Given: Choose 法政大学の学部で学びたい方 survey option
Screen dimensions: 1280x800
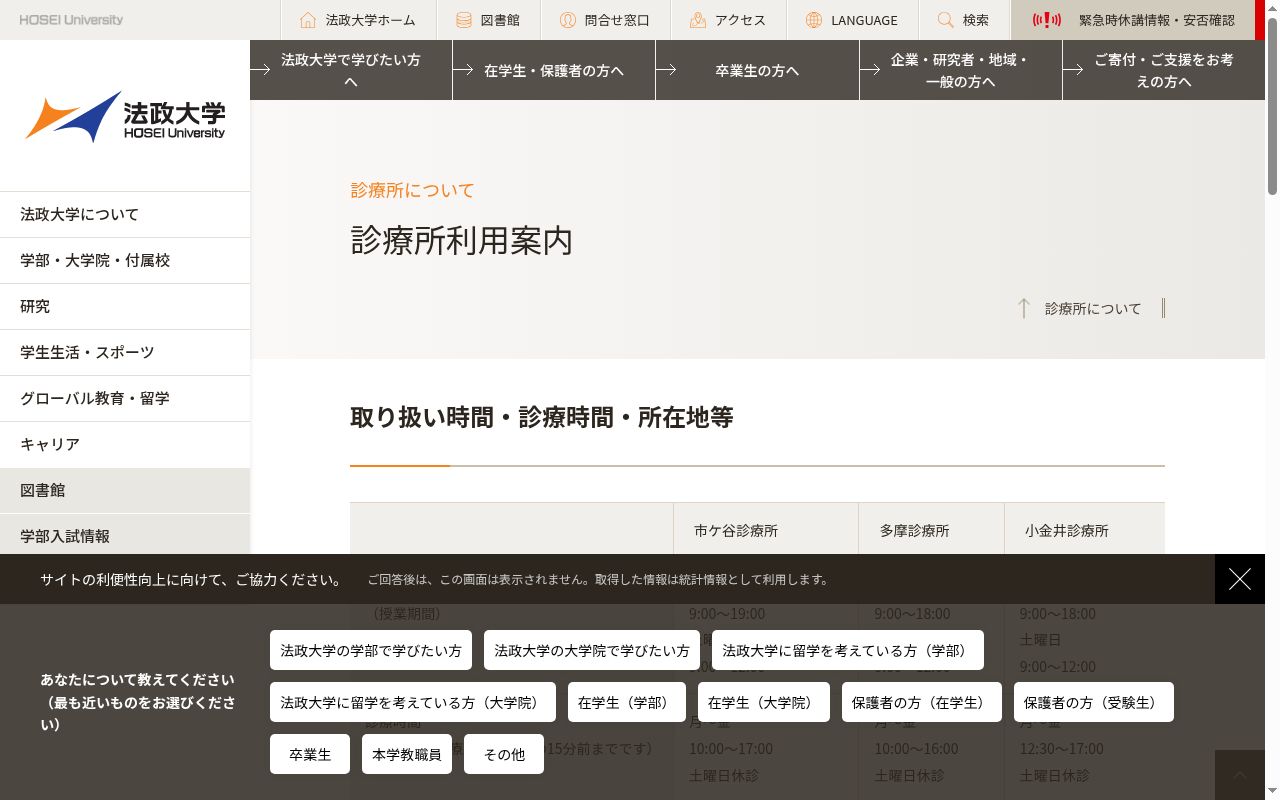Looking at the screenshot, I should click(x=371, y=650).
